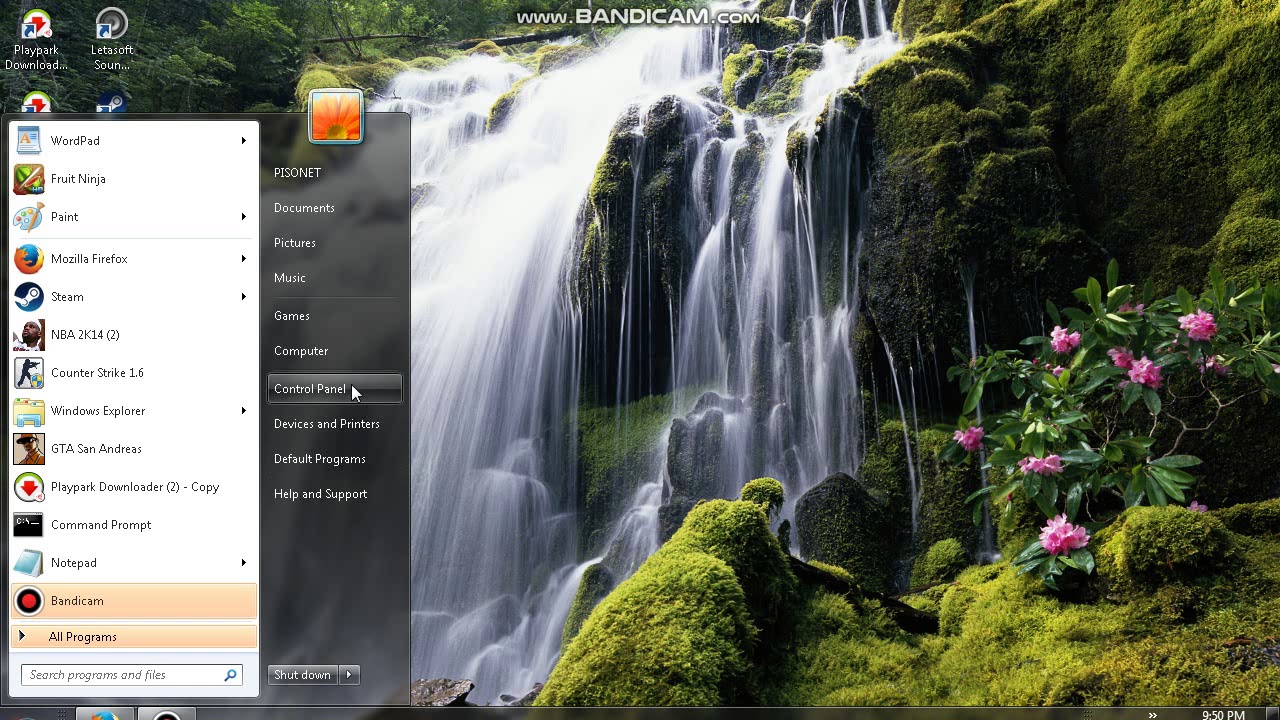Open the arrow next to Shut down
The width and height of the screenshot is (1280, 720).
[349, 675]
